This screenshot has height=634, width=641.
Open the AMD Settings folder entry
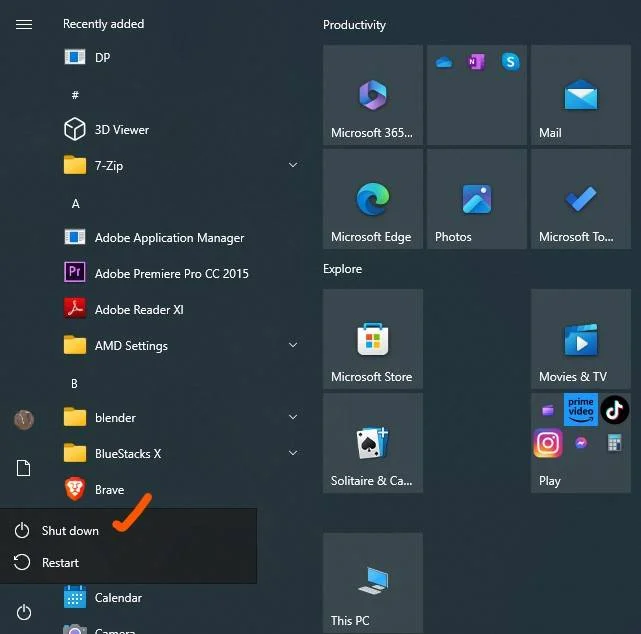(180, 345)
